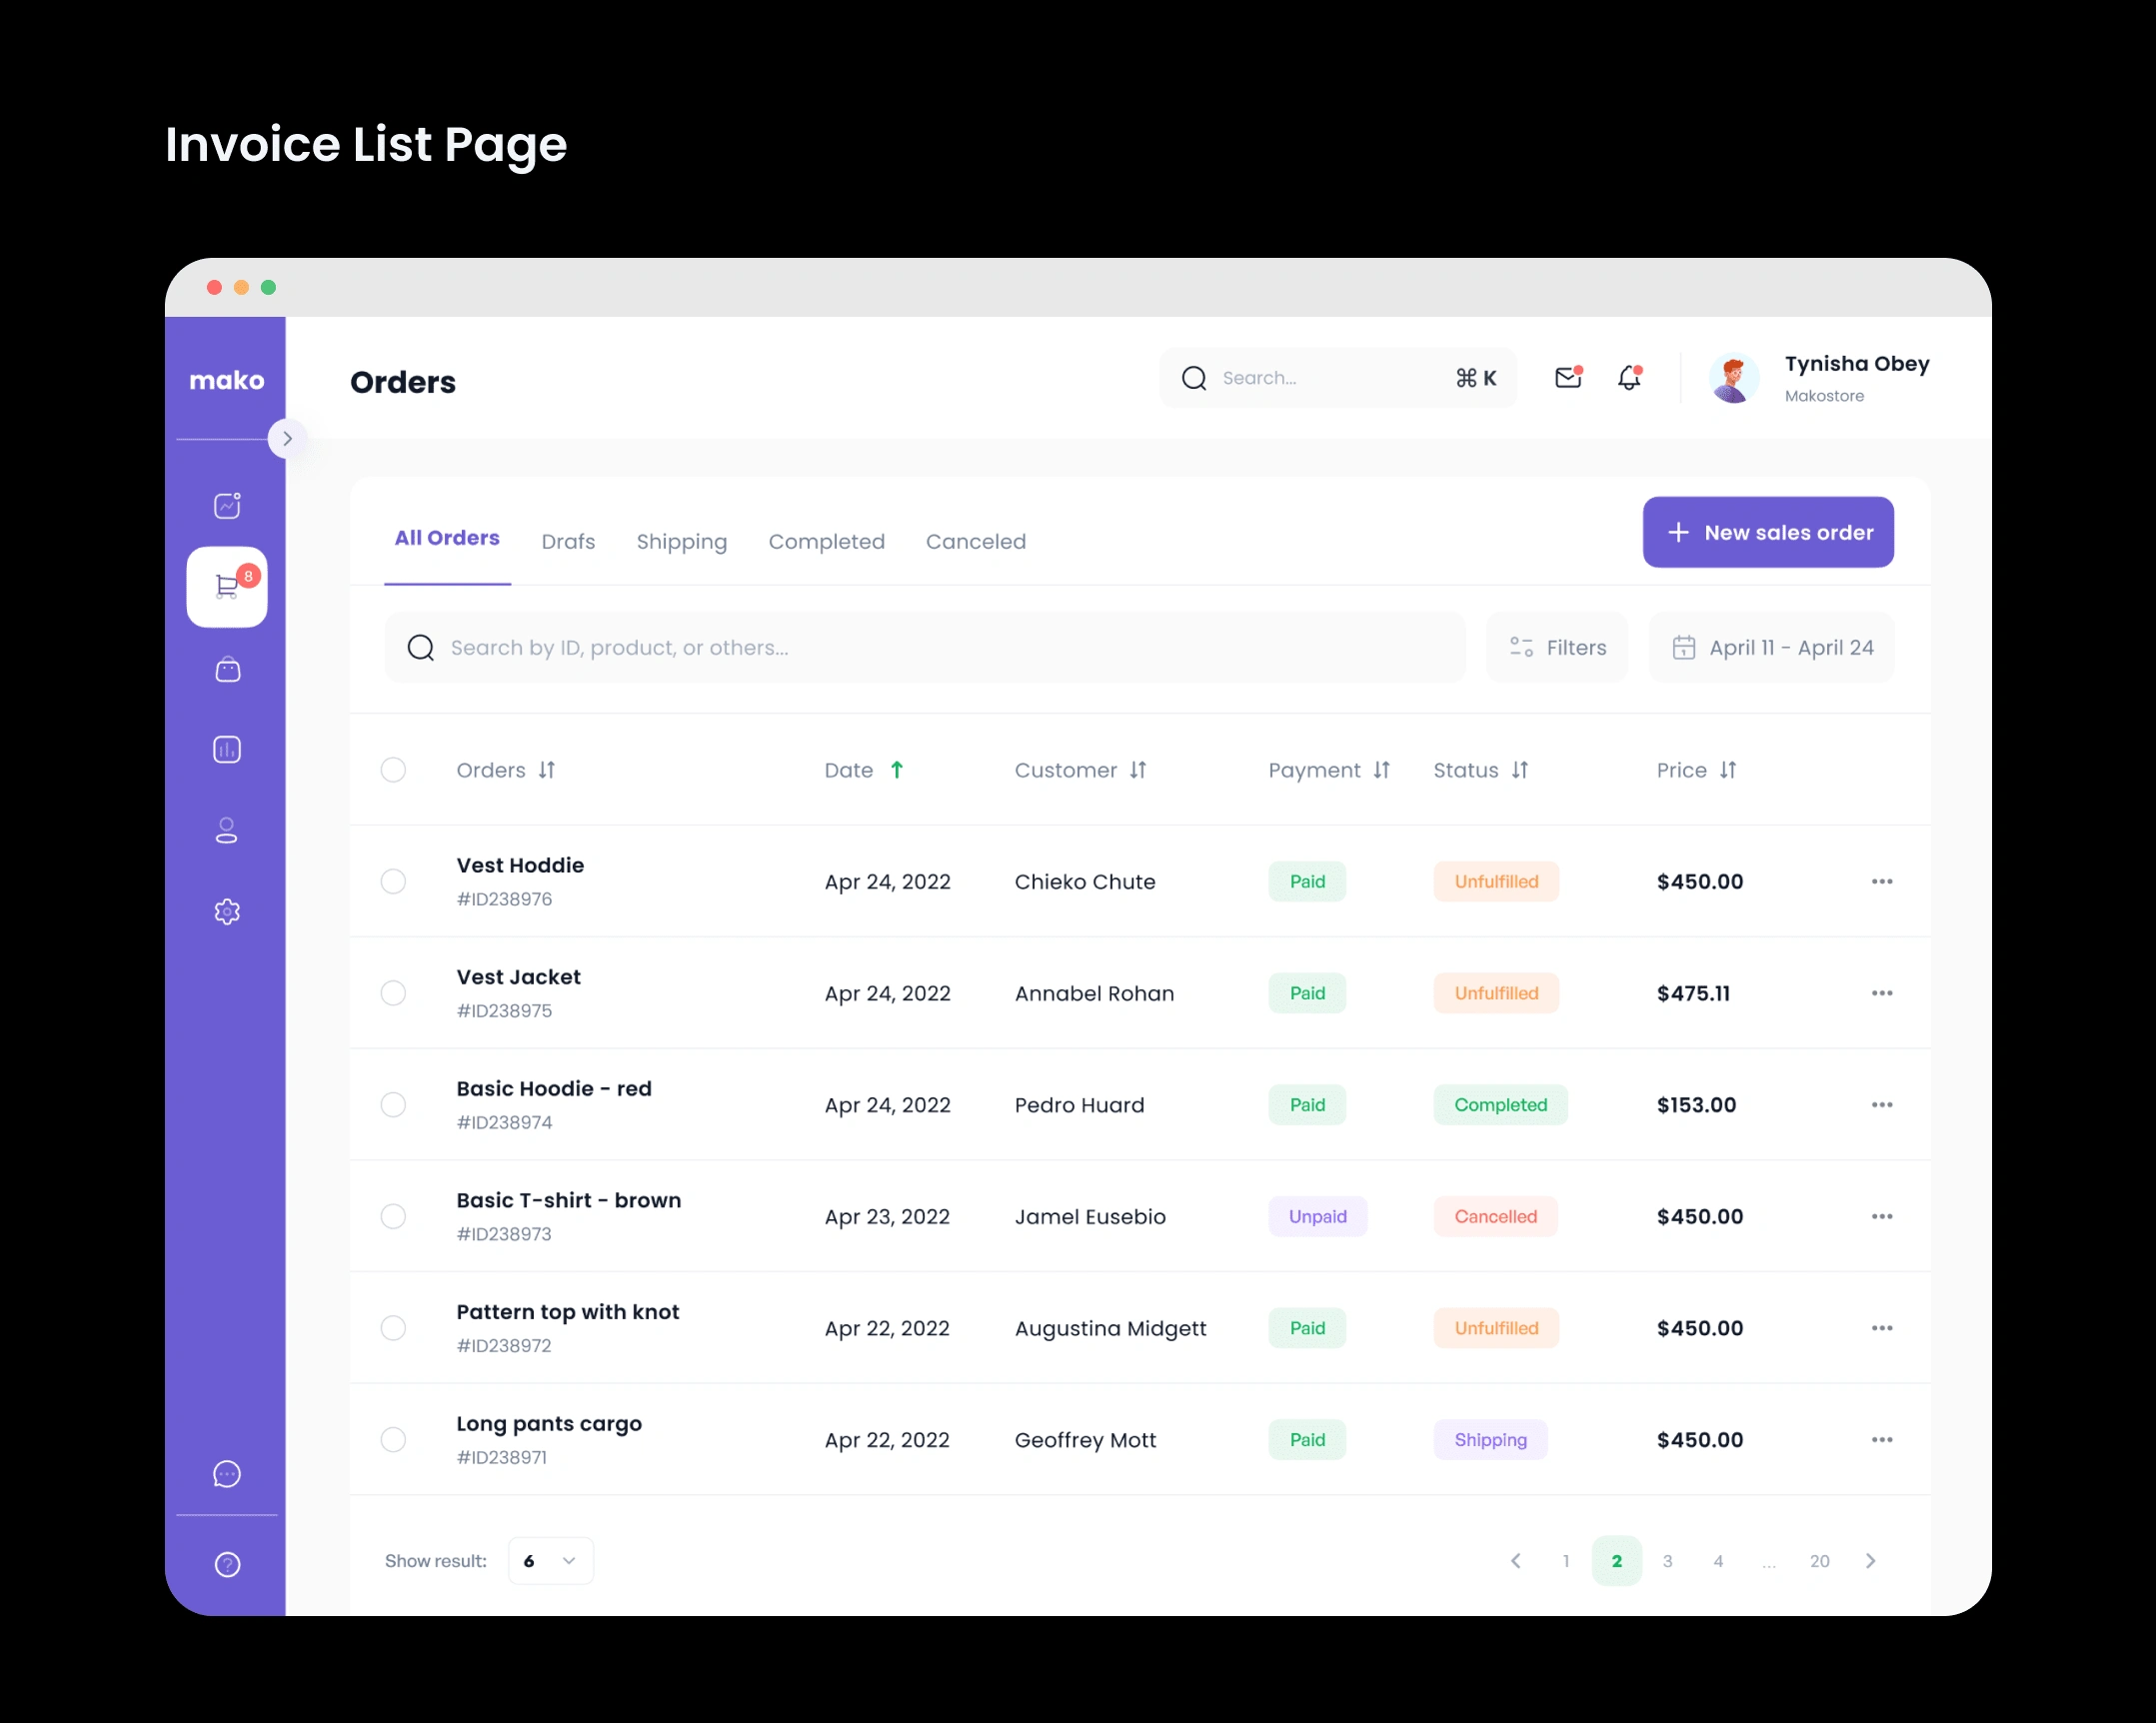Open the reports bar chart sidebar icon
The height and width of the screenshot is (1723, 2156).
(228, 750)
